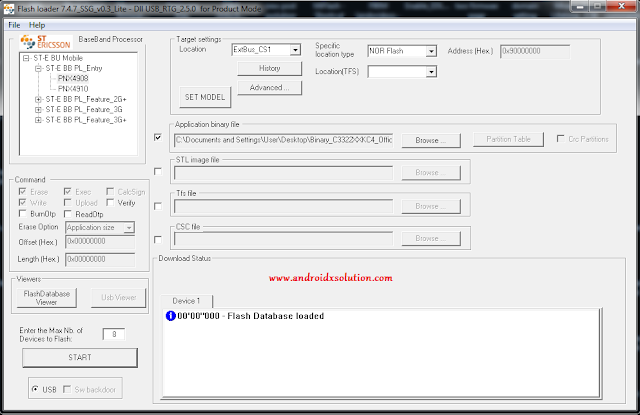The width and height of the screenshot is (640, 415).
Task: Toggle the Exec command checkbox
Action: click(68, 191)
